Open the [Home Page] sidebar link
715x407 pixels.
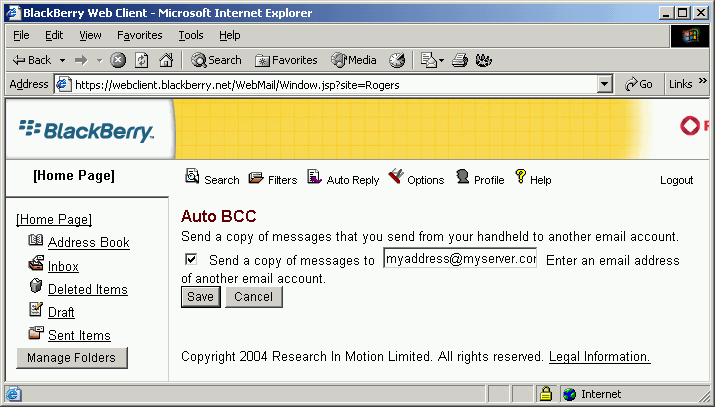tap(54, 219)
